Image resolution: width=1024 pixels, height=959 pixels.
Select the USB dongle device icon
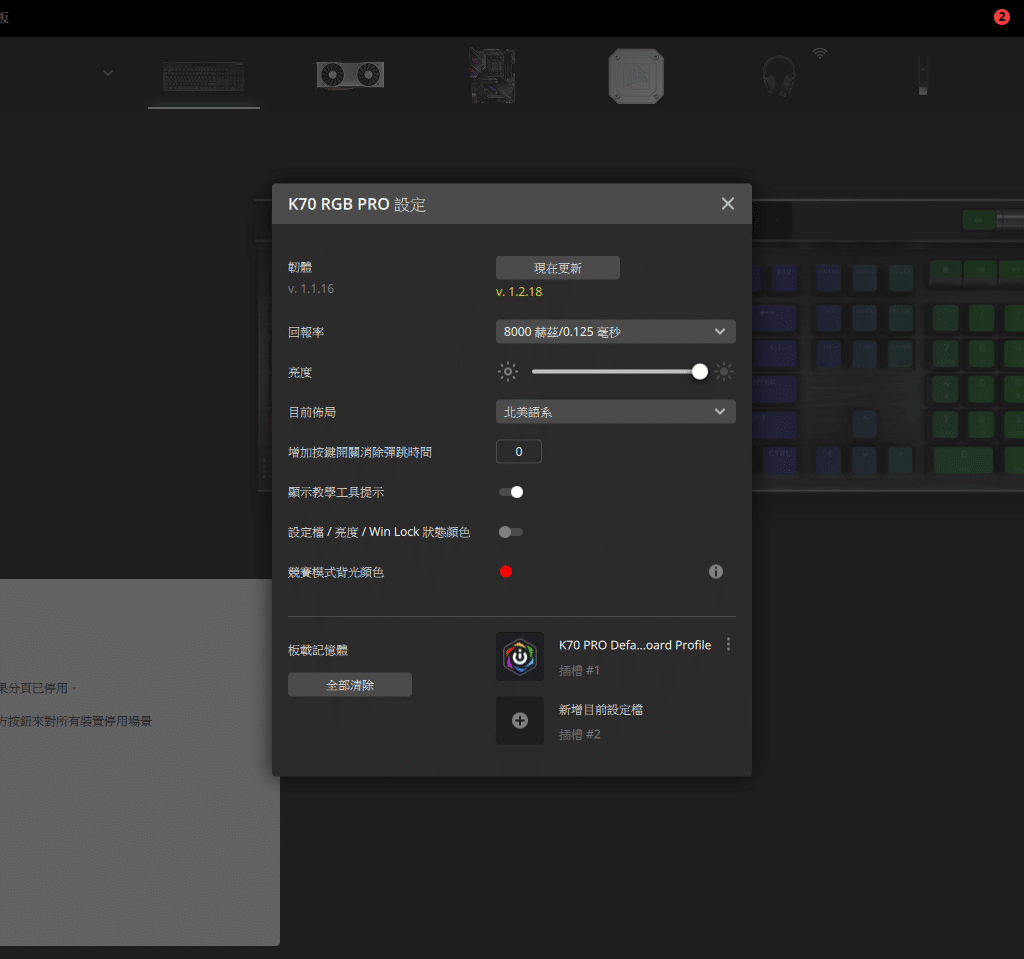(922, 76)
